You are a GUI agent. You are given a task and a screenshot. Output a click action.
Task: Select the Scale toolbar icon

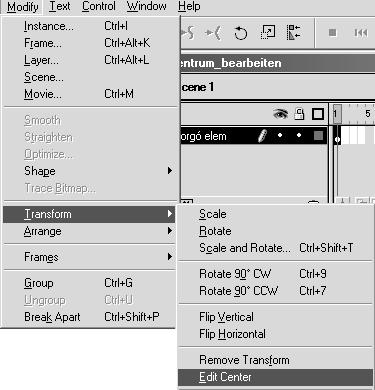coord(268,33)
